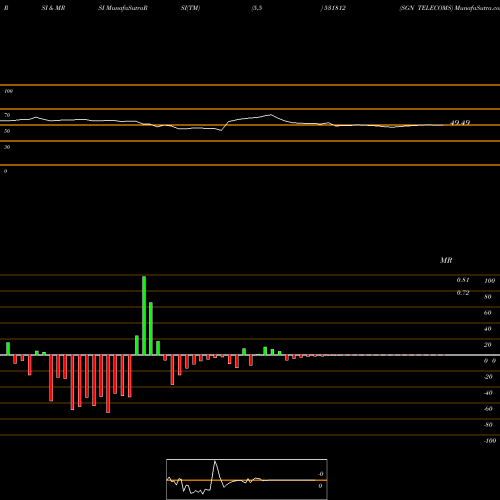
Task: Click the "(5,5" parameter text in header
Action: [257, 8]
